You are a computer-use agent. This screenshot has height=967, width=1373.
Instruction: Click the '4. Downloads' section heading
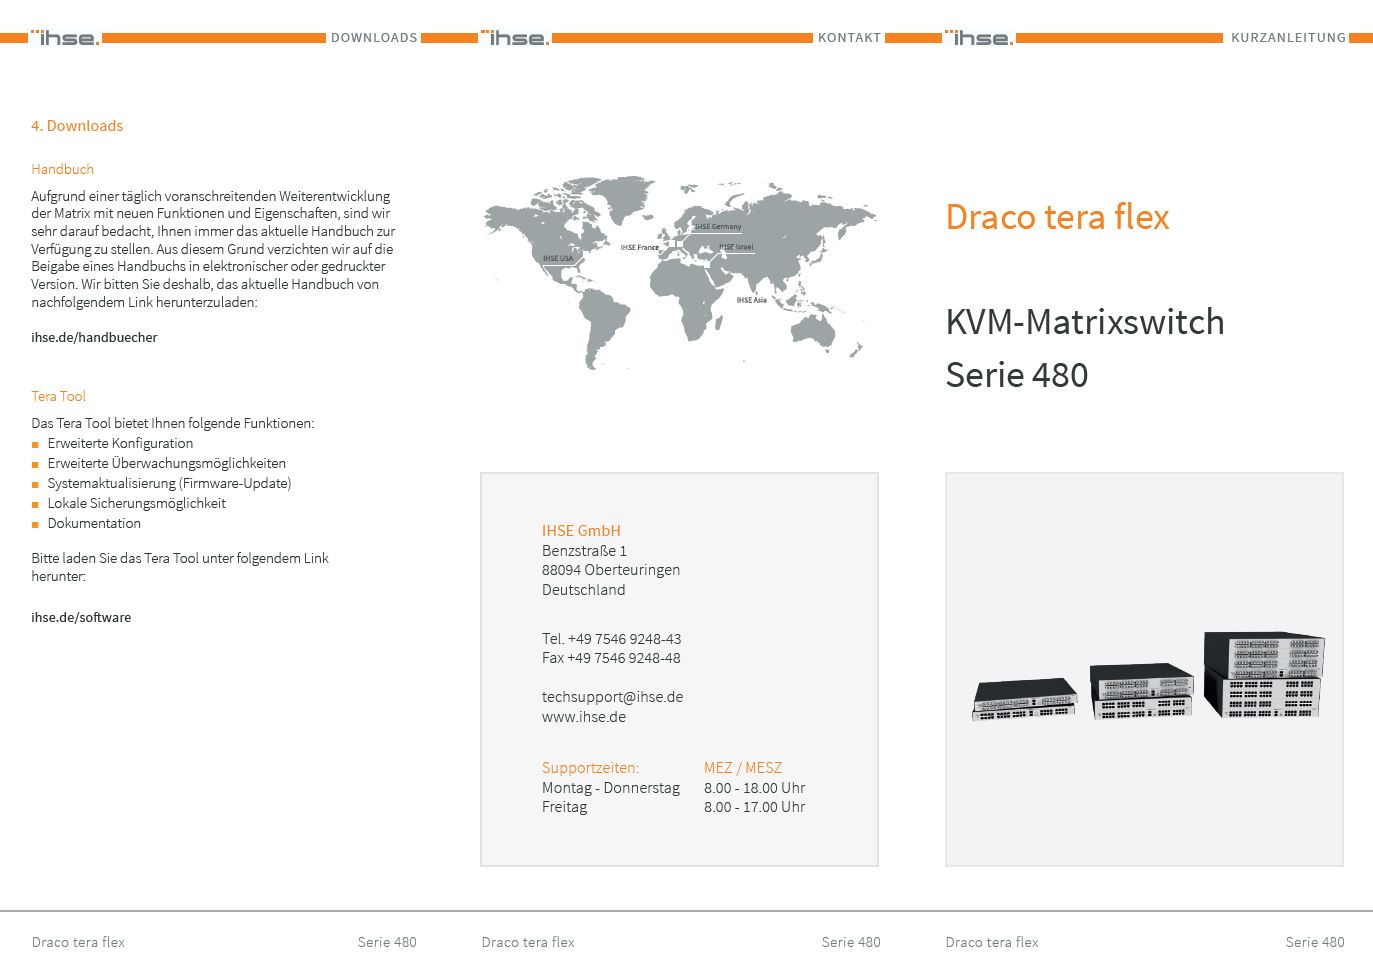pyautogui.click(x=77, y=126)
